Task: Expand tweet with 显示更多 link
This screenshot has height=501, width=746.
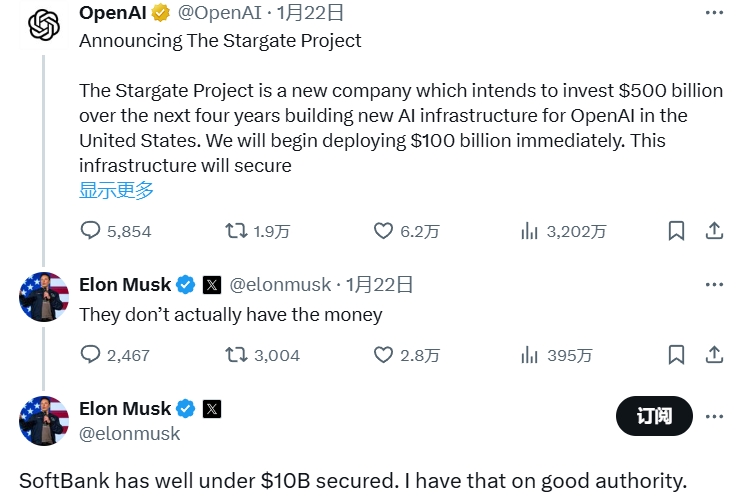Action: click(x=116, y=190)
